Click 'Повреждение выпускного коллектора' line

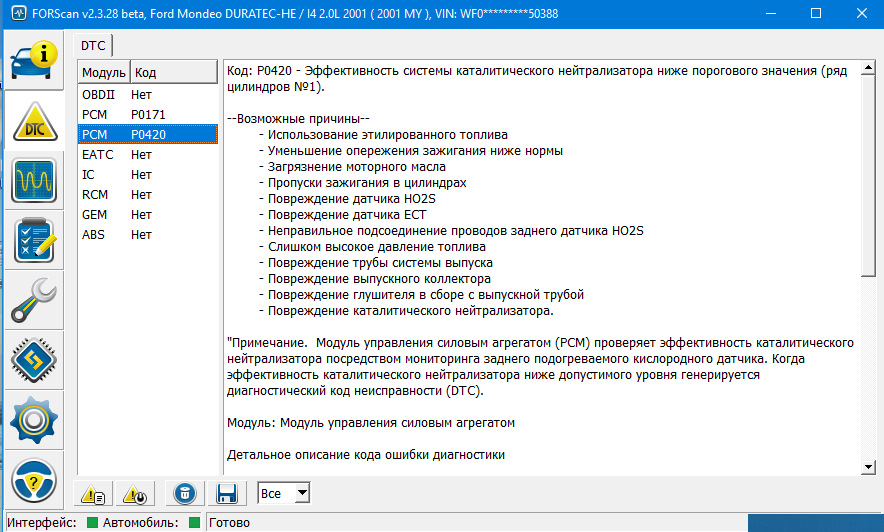(x=375, y=279)
